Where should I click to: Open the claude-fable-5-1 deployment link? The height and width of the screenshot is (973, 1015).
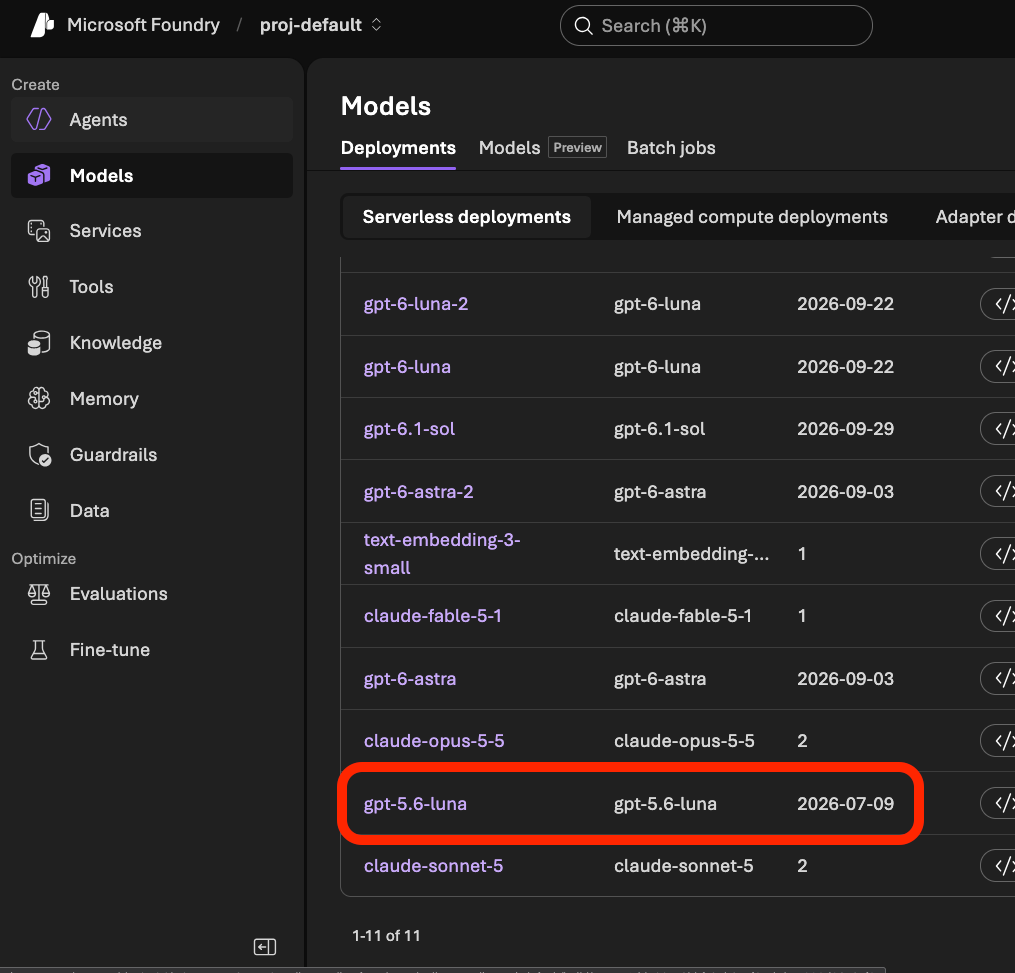click(x=432, y=616)
